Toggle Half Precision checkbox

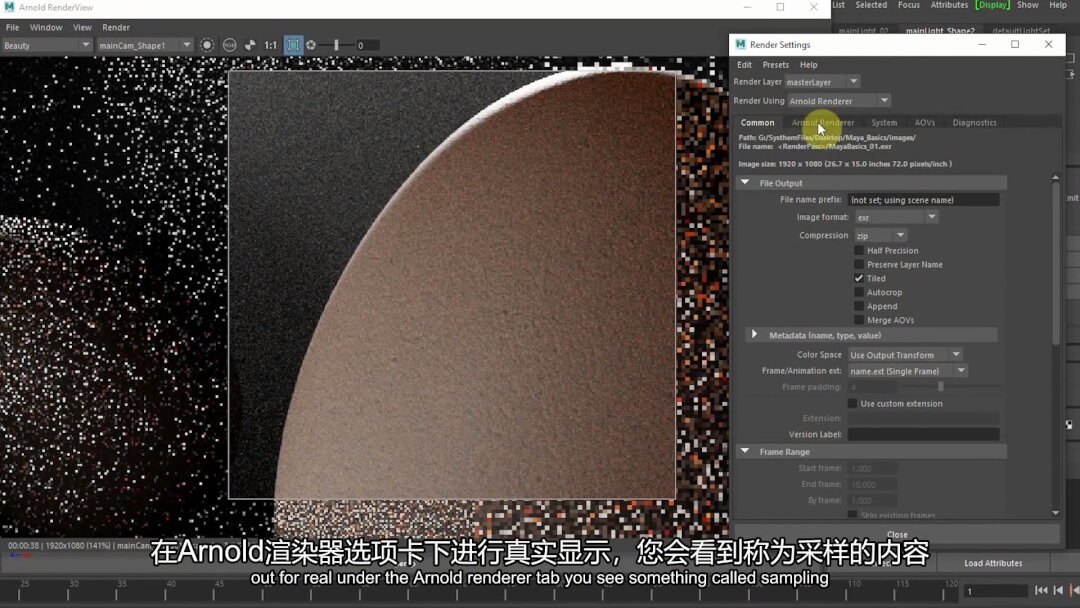tap(859, 251)
